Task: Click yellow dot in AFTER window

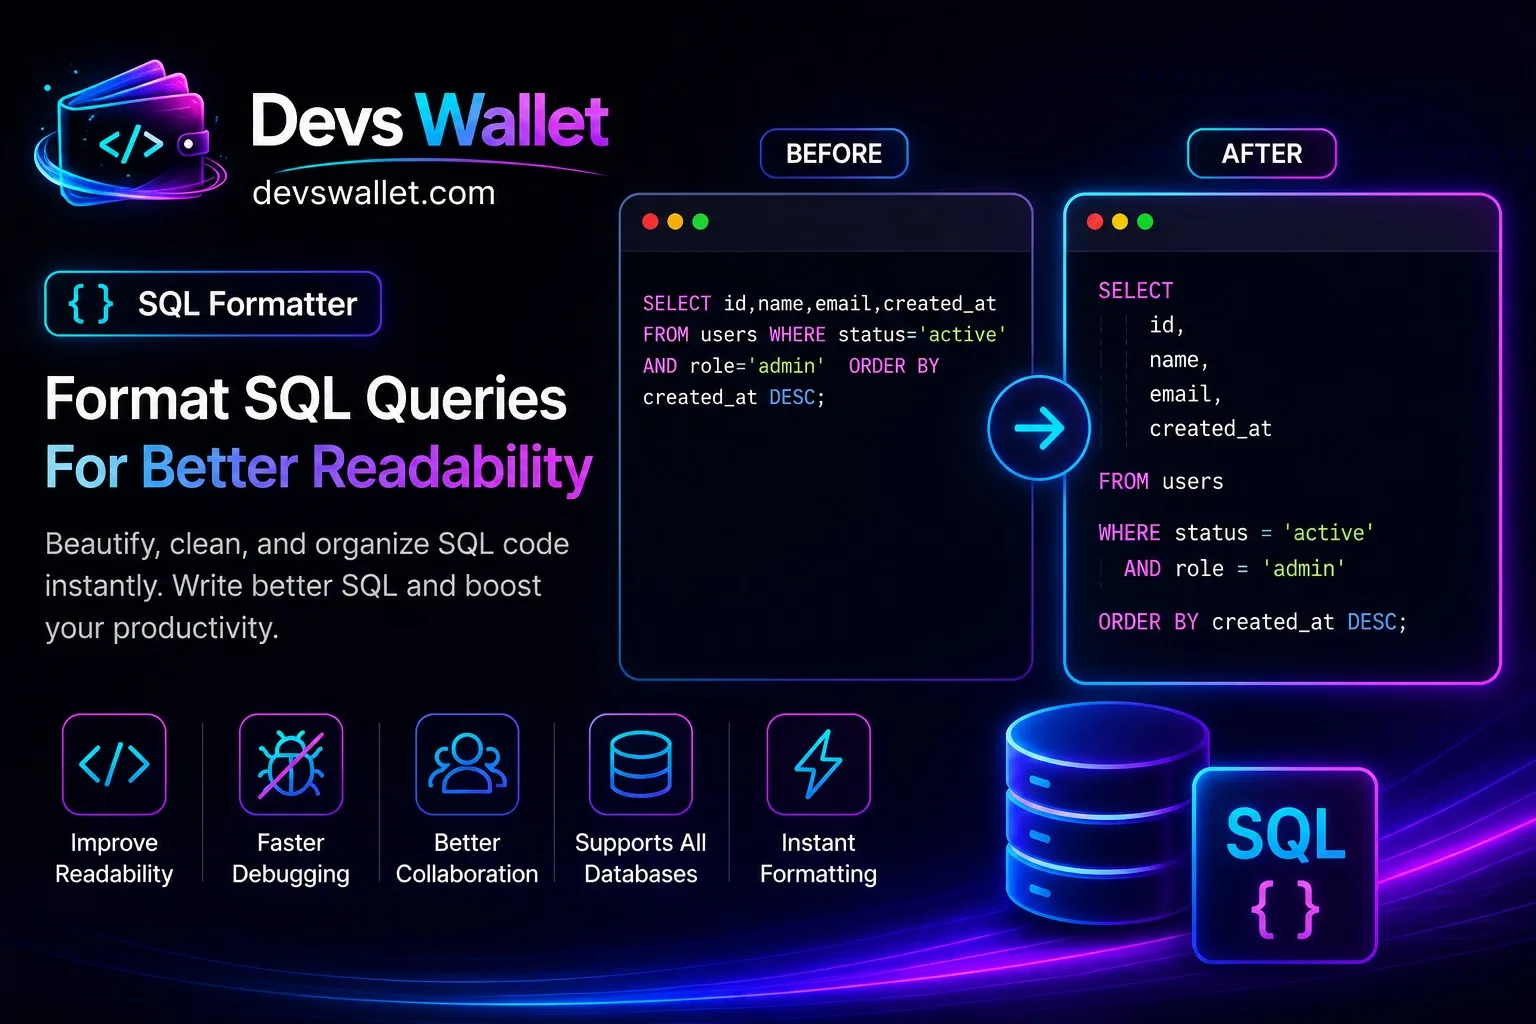Action: coord(1120,221)
